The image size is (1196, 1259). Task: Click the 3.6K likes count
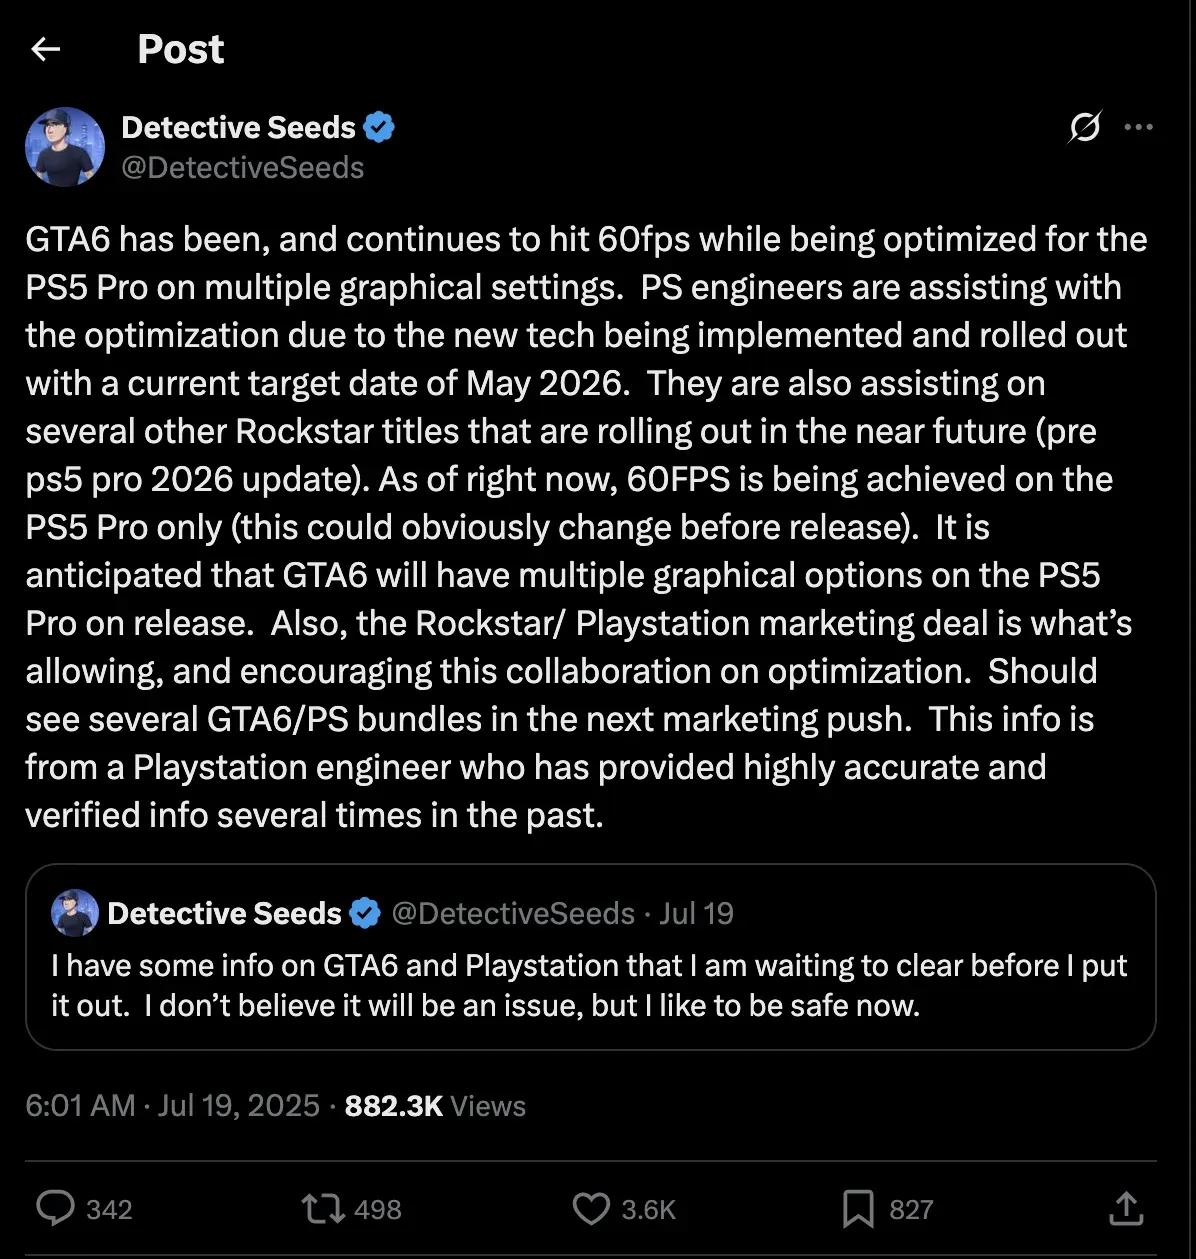coord(650,1209)
